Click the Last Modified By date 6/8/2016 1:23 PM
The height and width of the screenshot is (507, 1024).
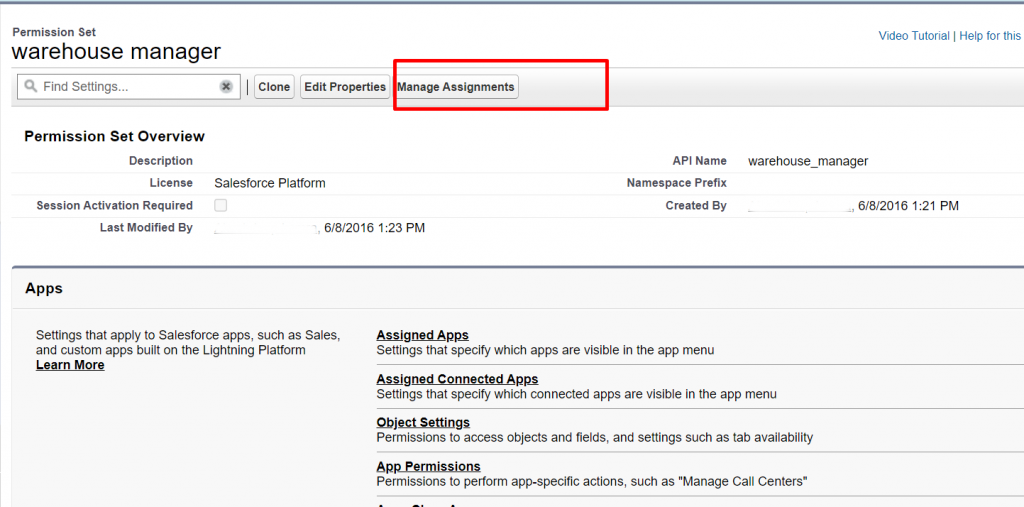(374, 228)
